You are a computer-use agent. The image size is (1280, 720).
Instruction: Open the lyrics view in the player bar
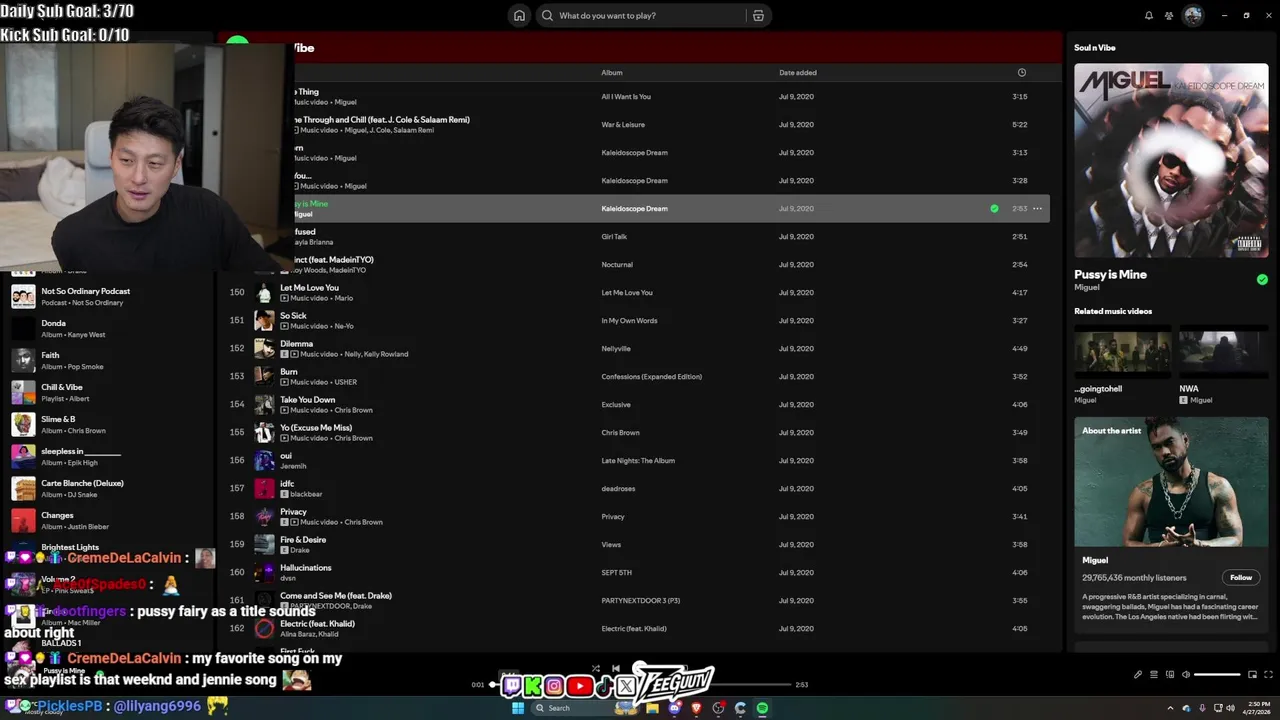tap(1138, 675)
